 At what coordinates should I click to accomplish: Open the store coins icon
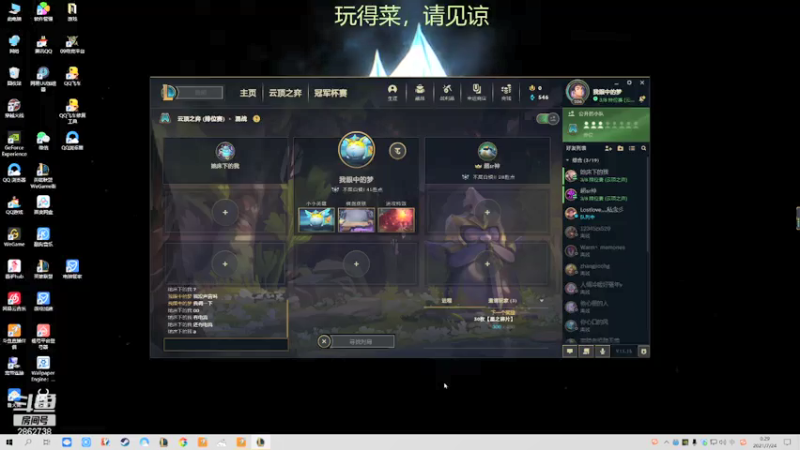506,92
